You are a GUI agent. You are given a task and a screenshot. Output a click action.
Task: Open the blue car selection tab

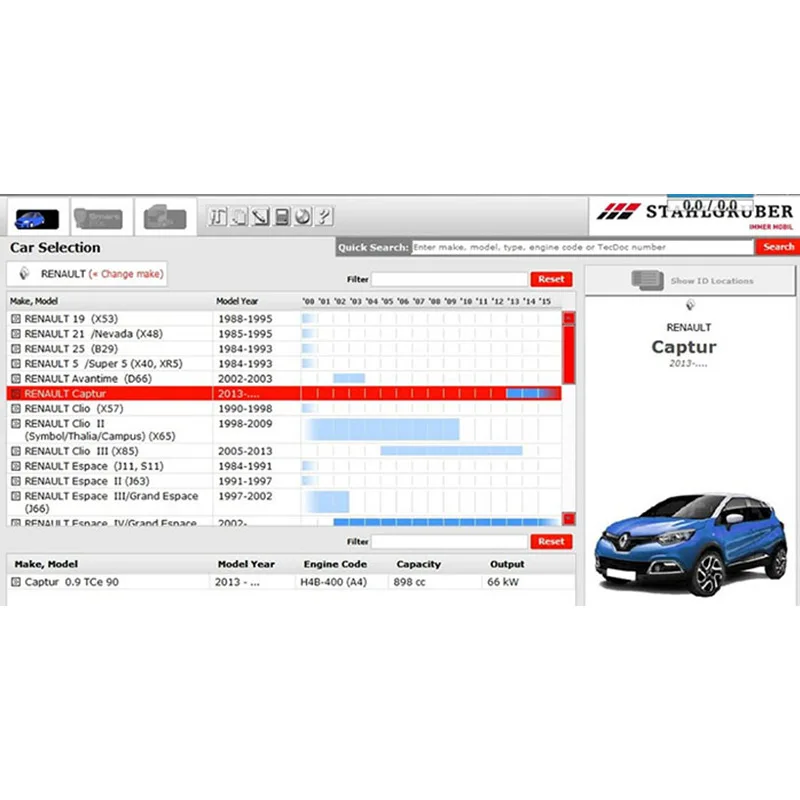37,219
